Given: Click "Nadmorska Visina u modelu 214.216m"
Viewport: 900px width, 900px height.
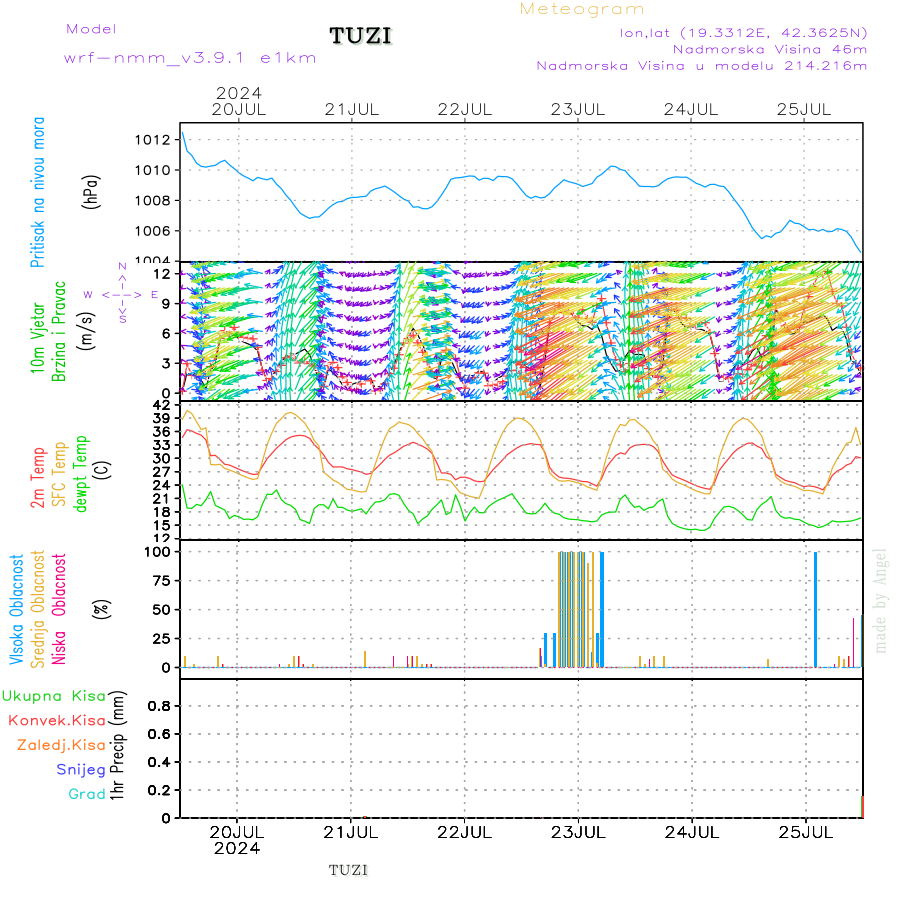Looking at the screenshot, I should (701, 66).
